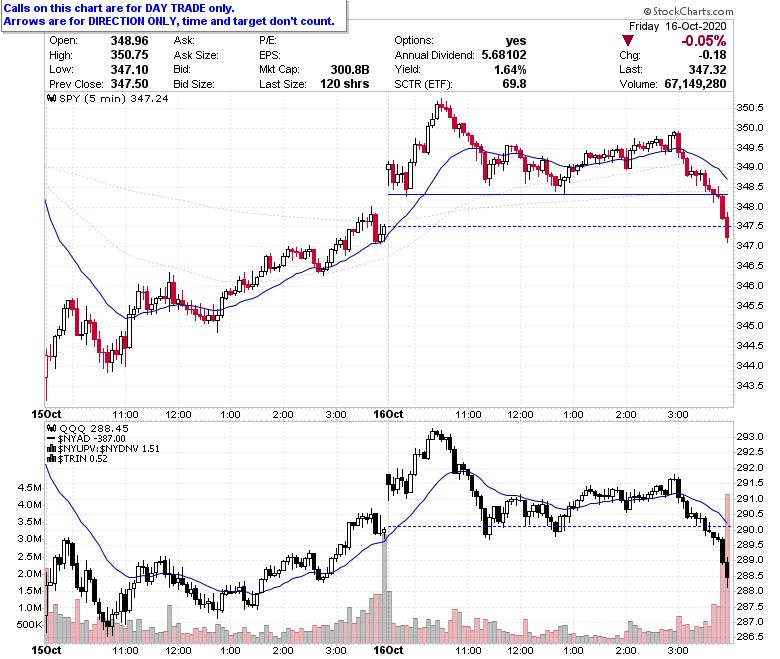Click the line marker before $NYAD
The image size is (780, 659).
pos(51,439)
